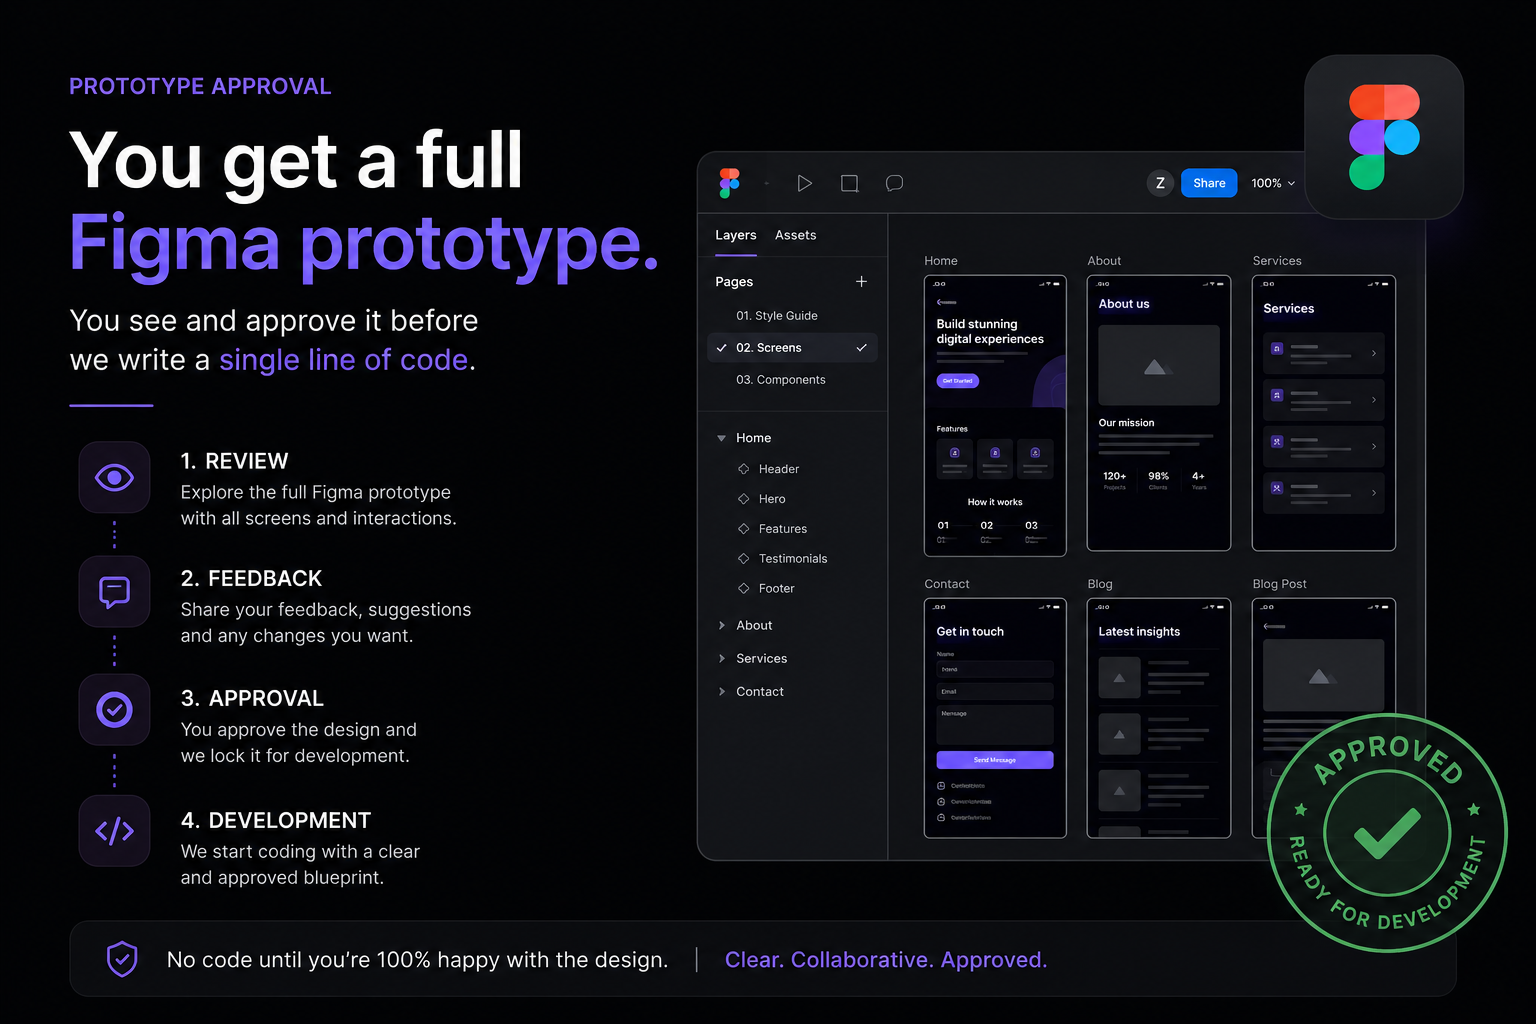The height and width of the screenshot is (1024, 1536).
Task: Select the 03. Components page
Action: (x=781, y=380)
